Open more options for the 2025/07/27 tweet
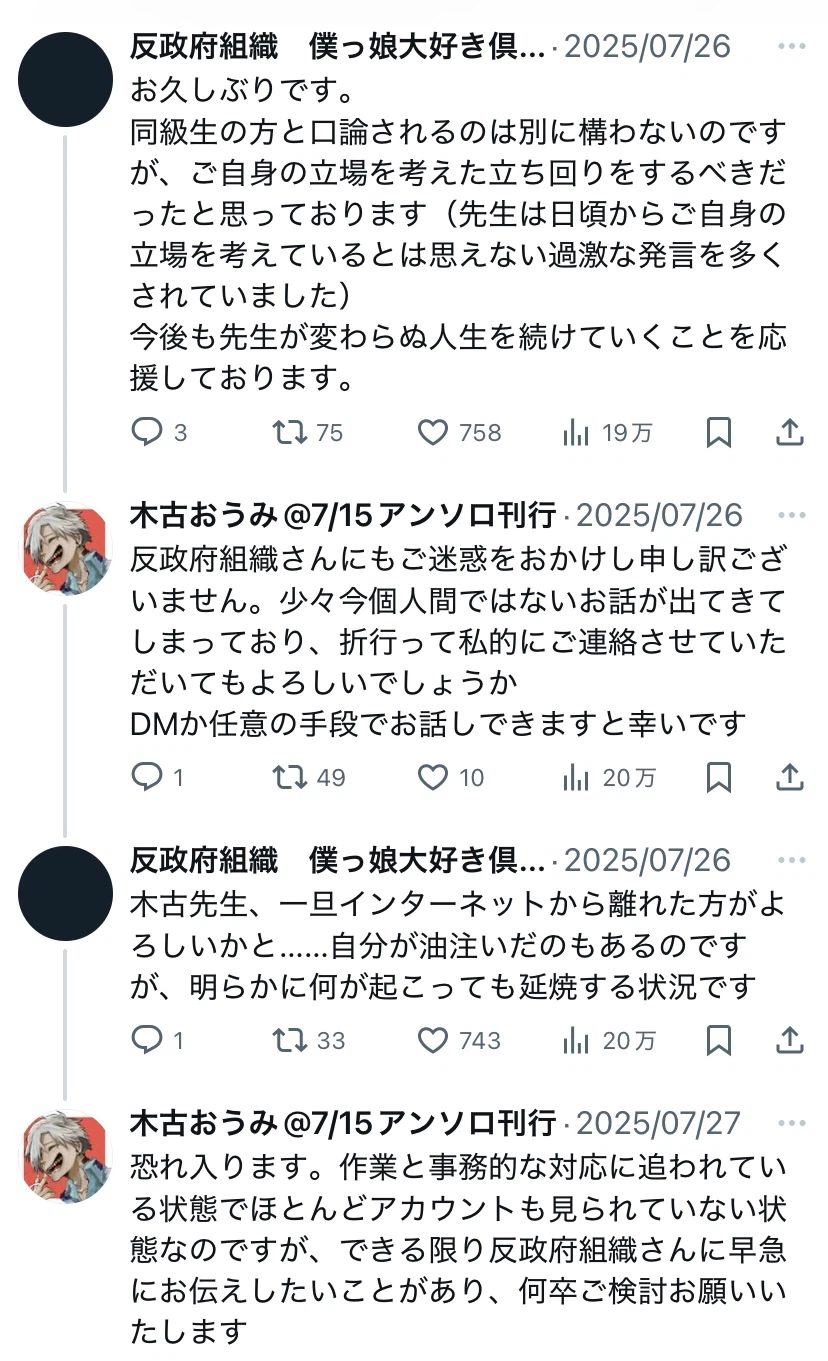The width and height of the screenshot is (828, 1361). [x=791, y=1123]
